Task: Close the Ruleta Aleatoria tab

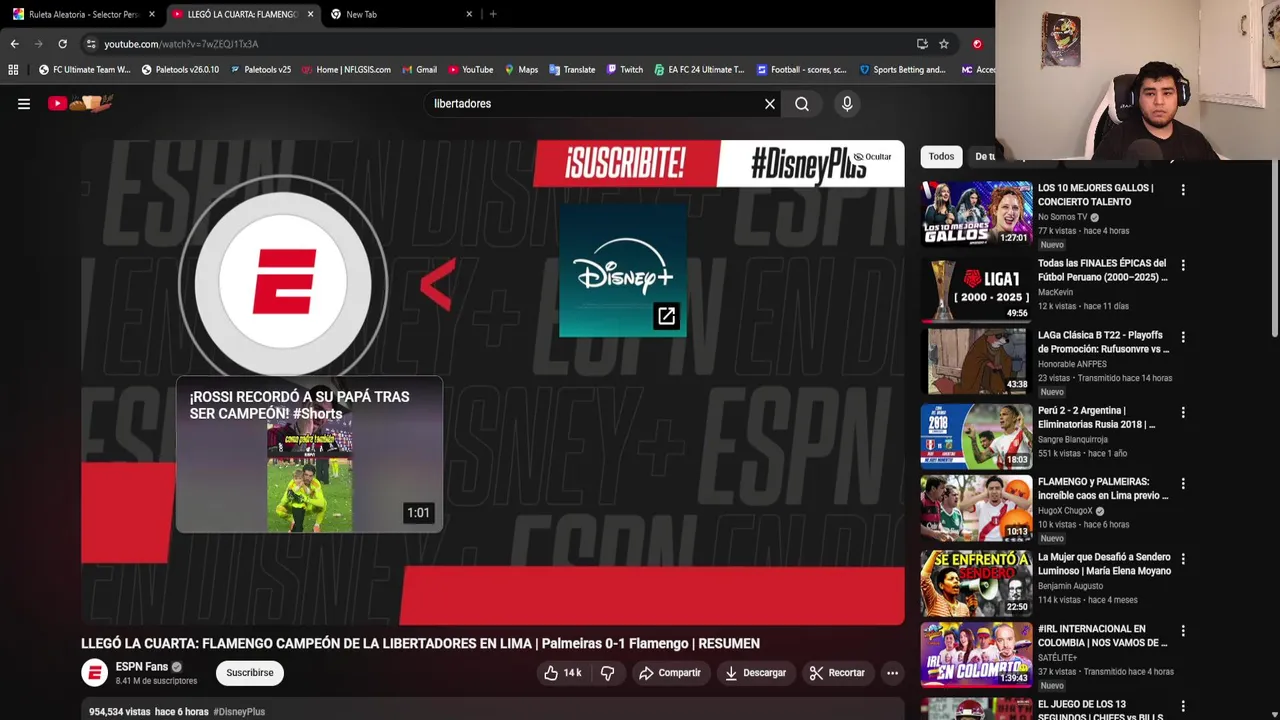Action: tap(152, 14)
